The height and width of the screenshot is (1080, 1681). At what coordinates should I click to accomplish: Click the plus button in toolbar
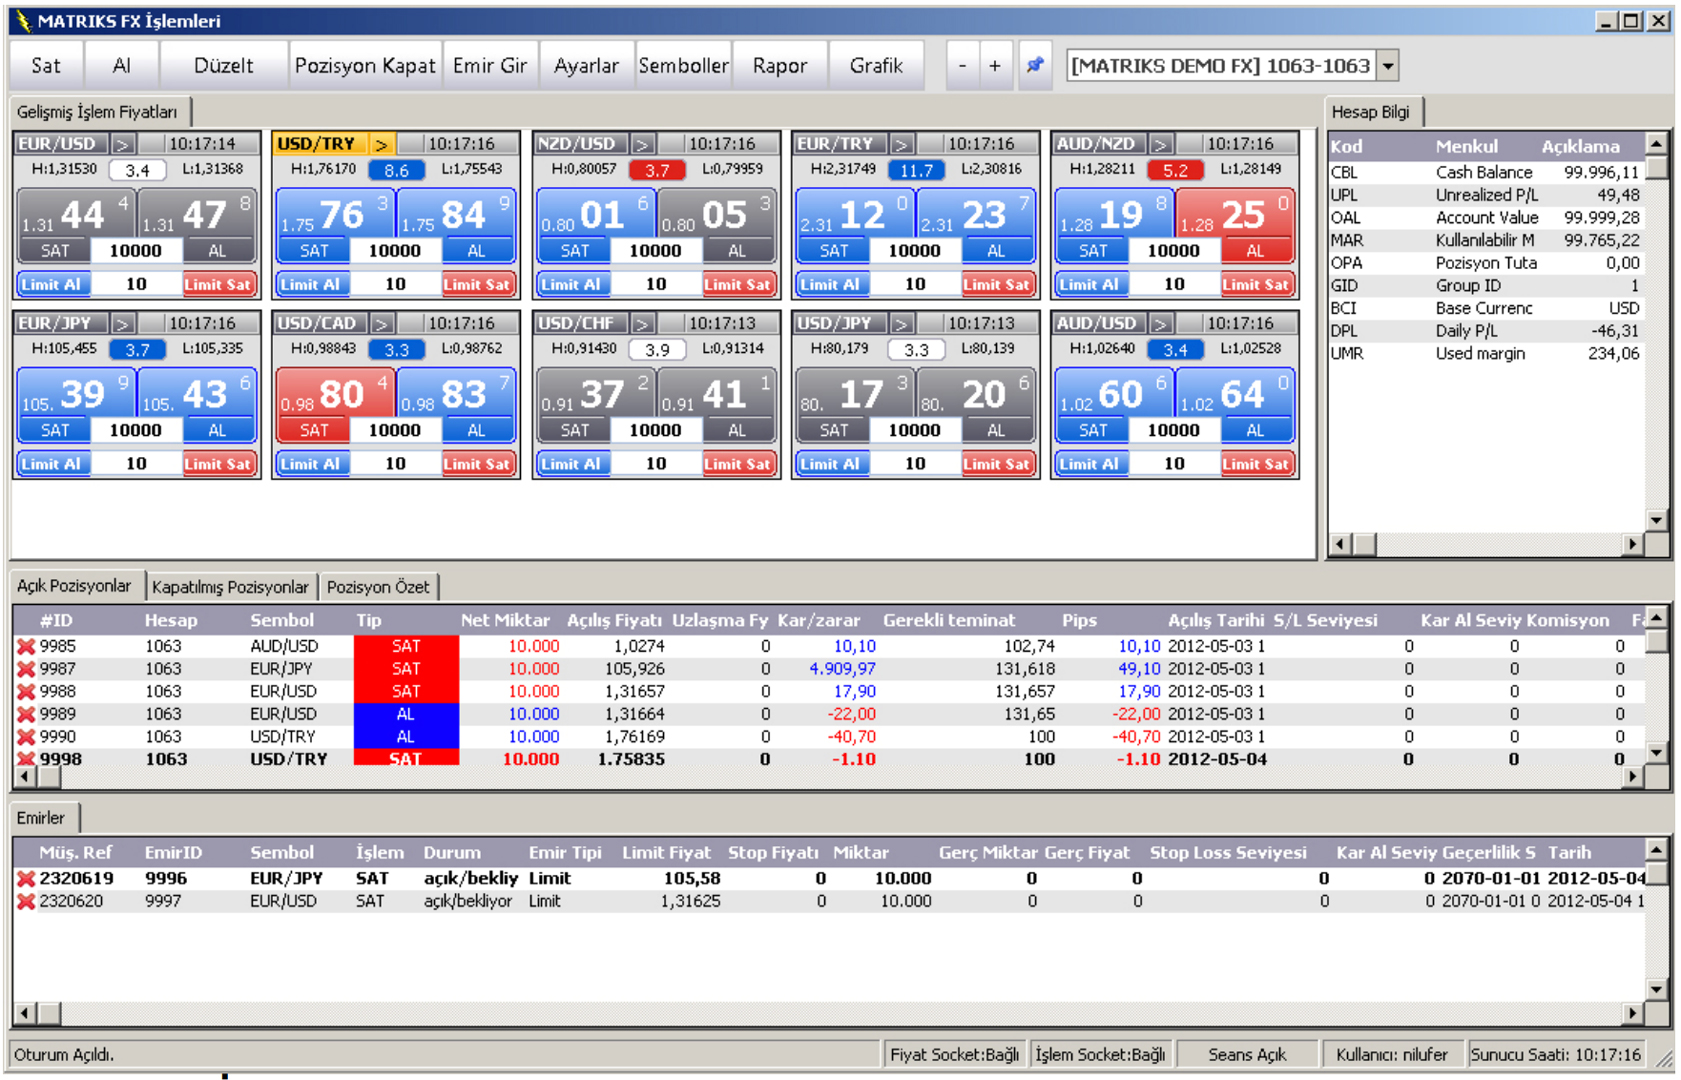(995, 65)
